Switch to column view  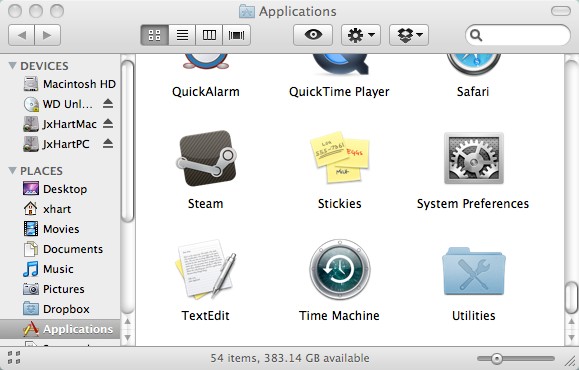209,35
